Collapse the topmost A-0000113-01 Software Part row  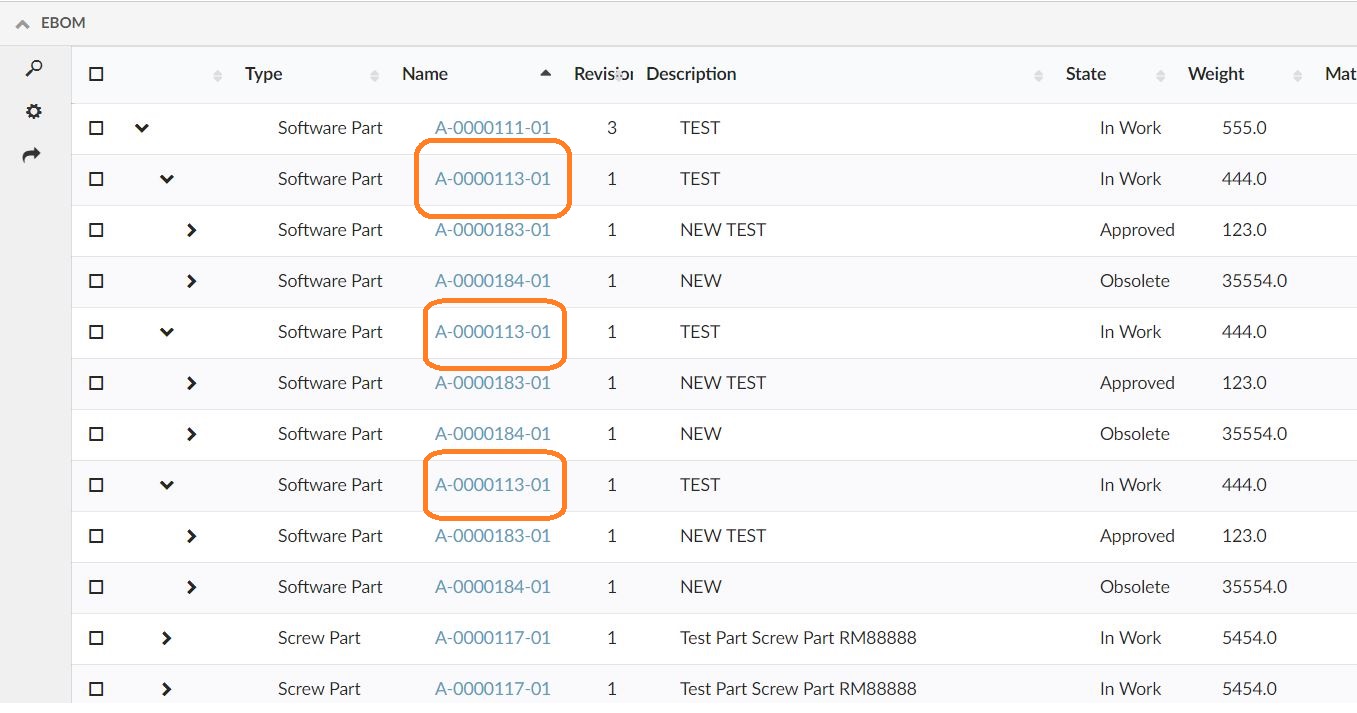[167, 179]
